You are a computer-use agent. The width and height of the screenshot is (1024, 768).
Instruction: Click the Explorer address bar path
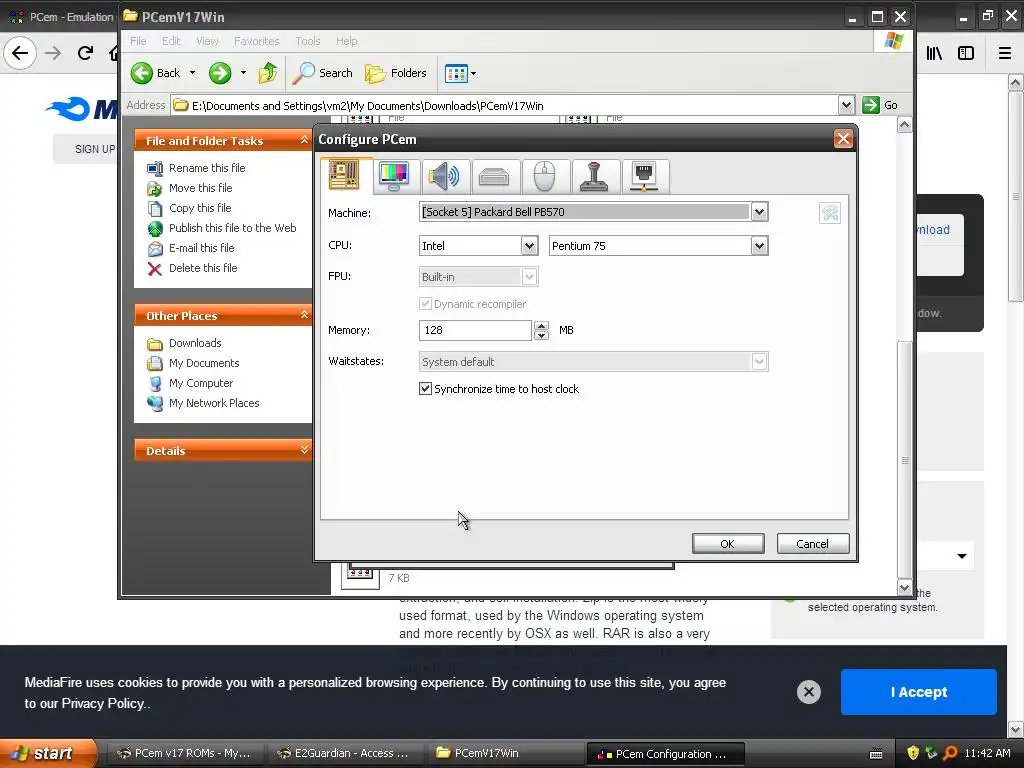(505, 106)
